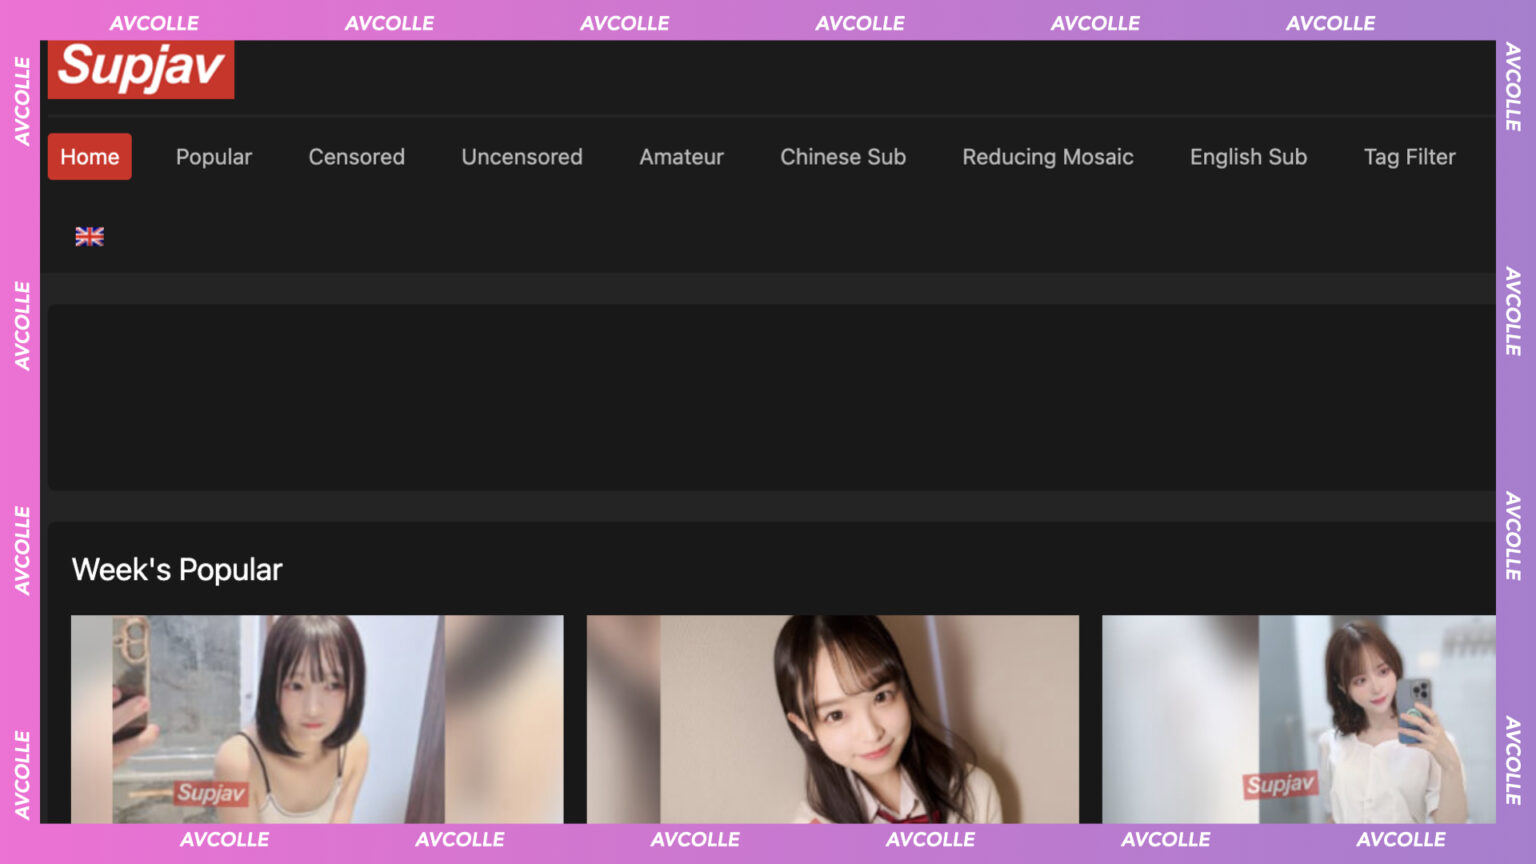Image resolution: width=1536 pixels, height=864 pixels.
Task: Open the Chinese Sub category
Action: click(x=842, y=157)
